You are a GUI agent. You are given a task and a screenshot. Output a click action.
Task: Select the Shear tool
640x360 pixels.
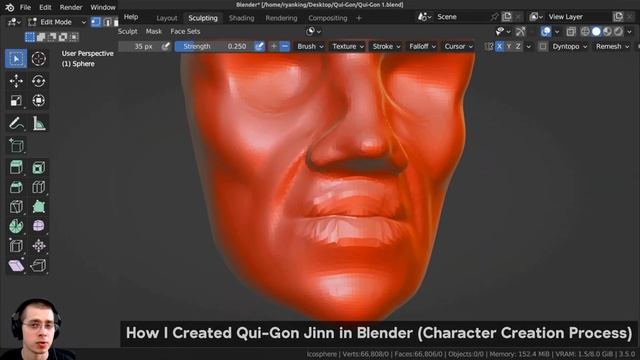[x=16, y=265]
